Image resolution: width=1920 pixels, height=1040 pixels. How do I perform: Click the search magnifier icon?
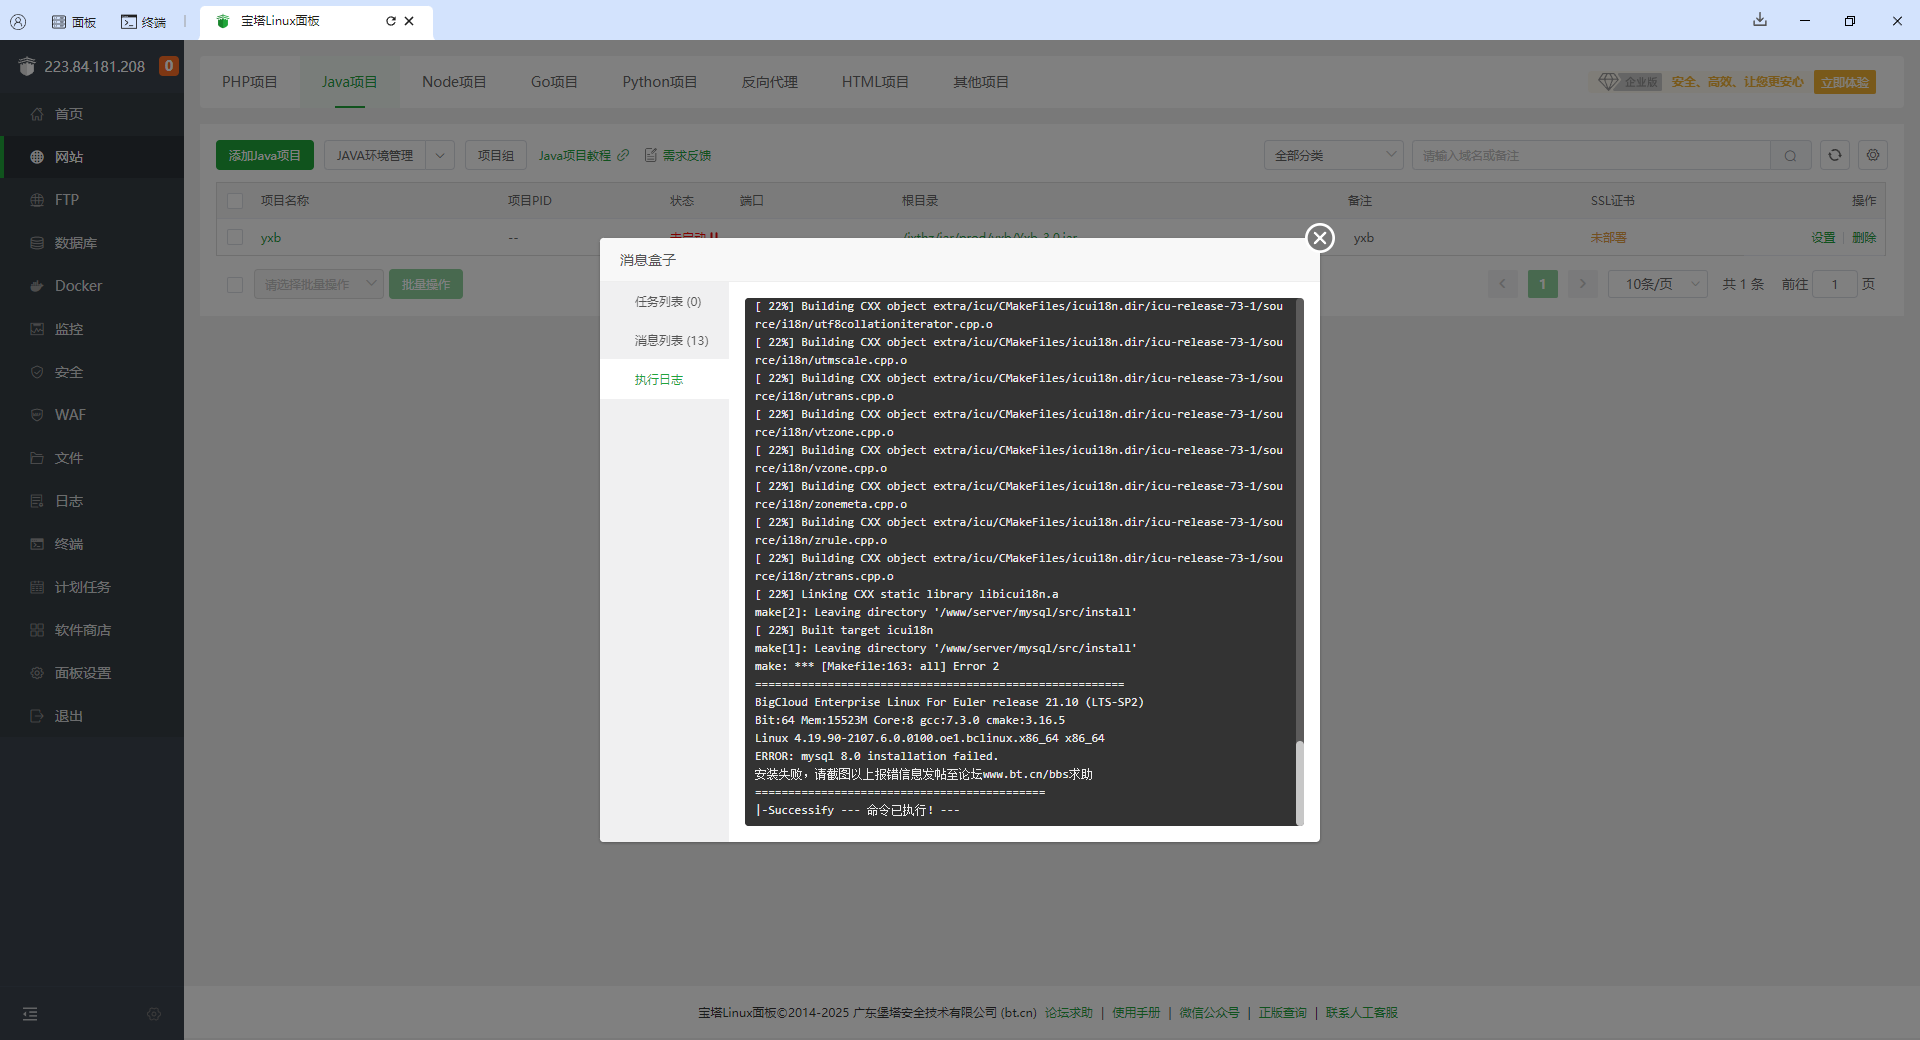[1790, 156]
